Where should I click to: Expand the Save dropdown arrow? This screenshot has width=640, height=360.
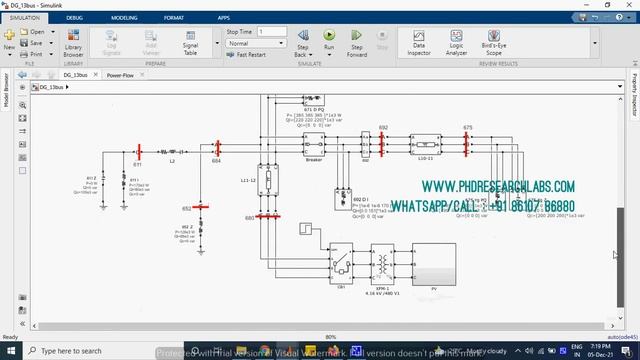[x=51, y=43]
